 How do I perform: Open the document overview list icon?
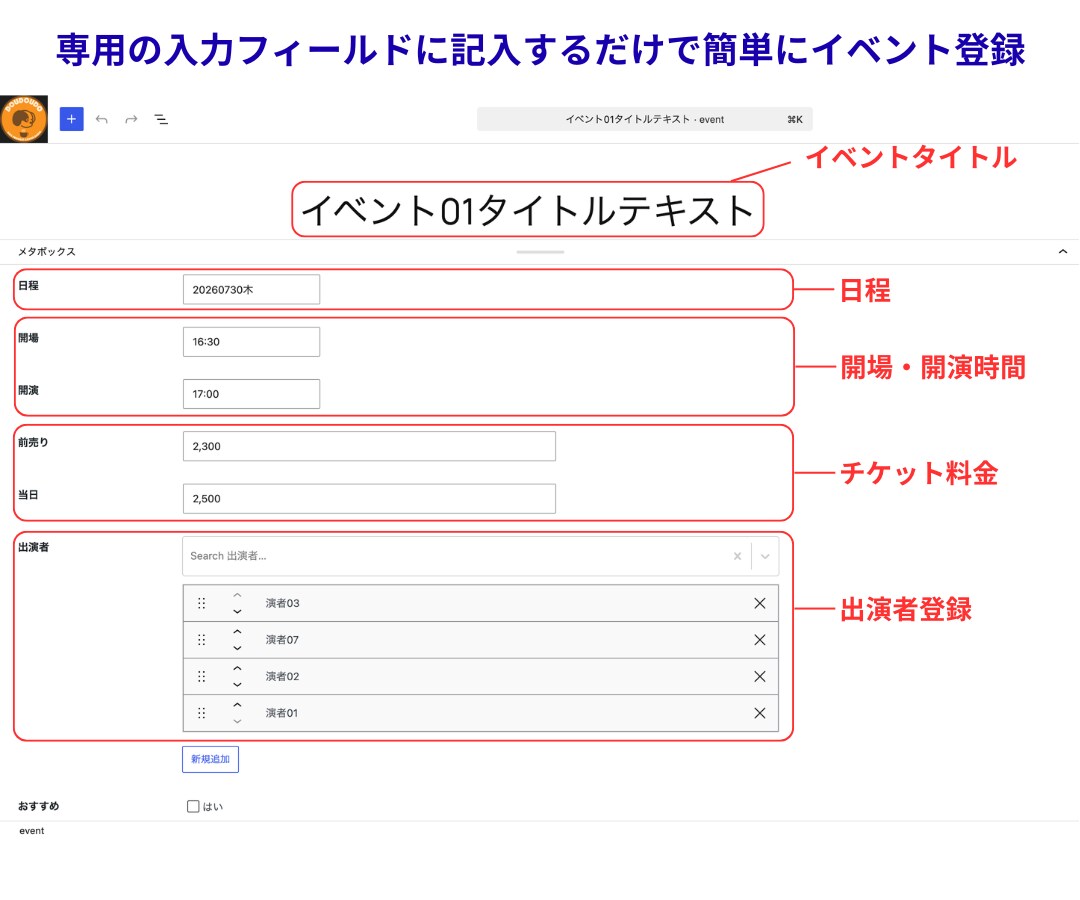point(161,119)
